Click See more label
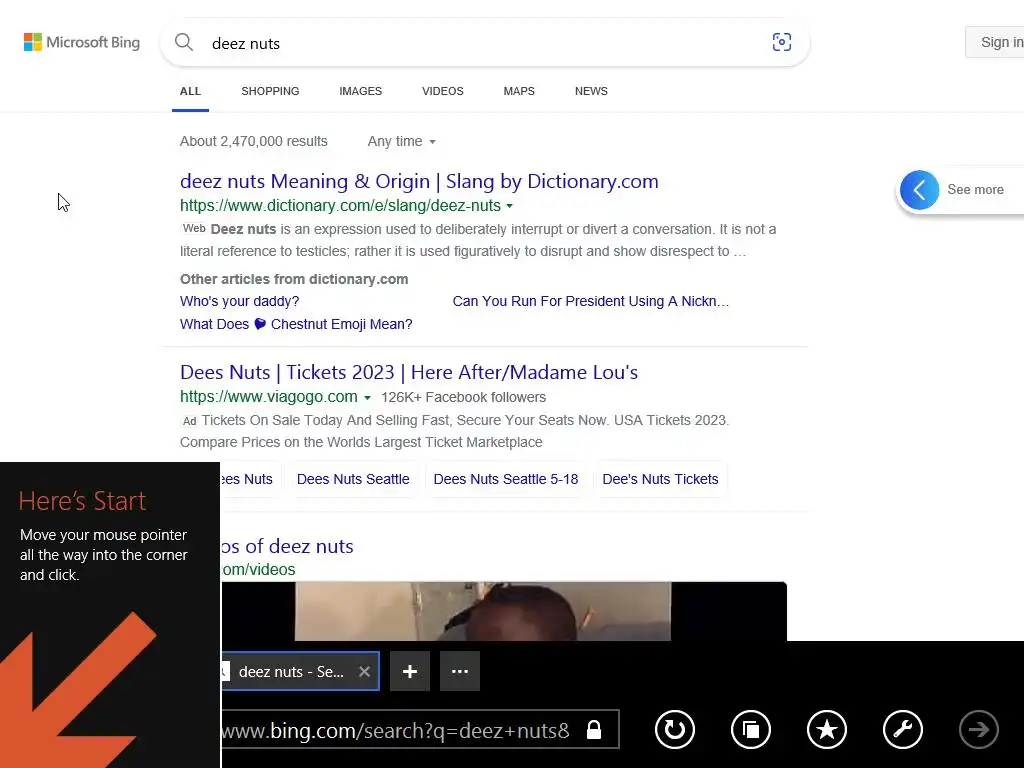Image resolution: width=1024 pixels, height=768 pixels. (976, 189)
